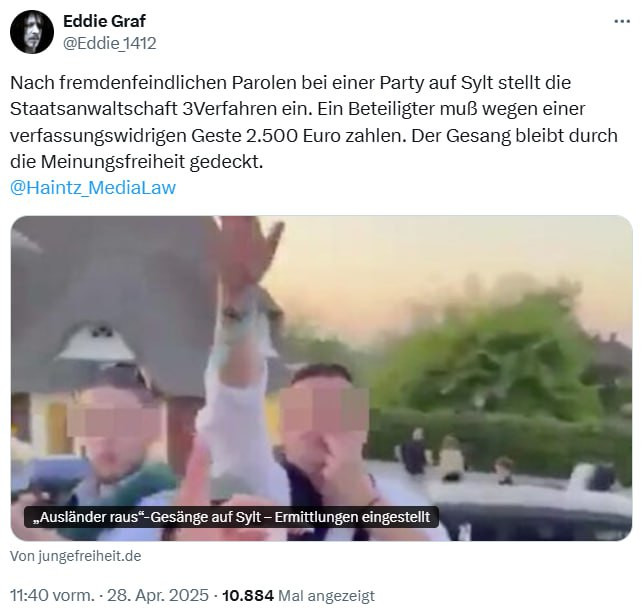Image resolution: width=642 pixels, height=610 pixels.
Task: Open the @Eddie_1412 handle
Action: 109,43
